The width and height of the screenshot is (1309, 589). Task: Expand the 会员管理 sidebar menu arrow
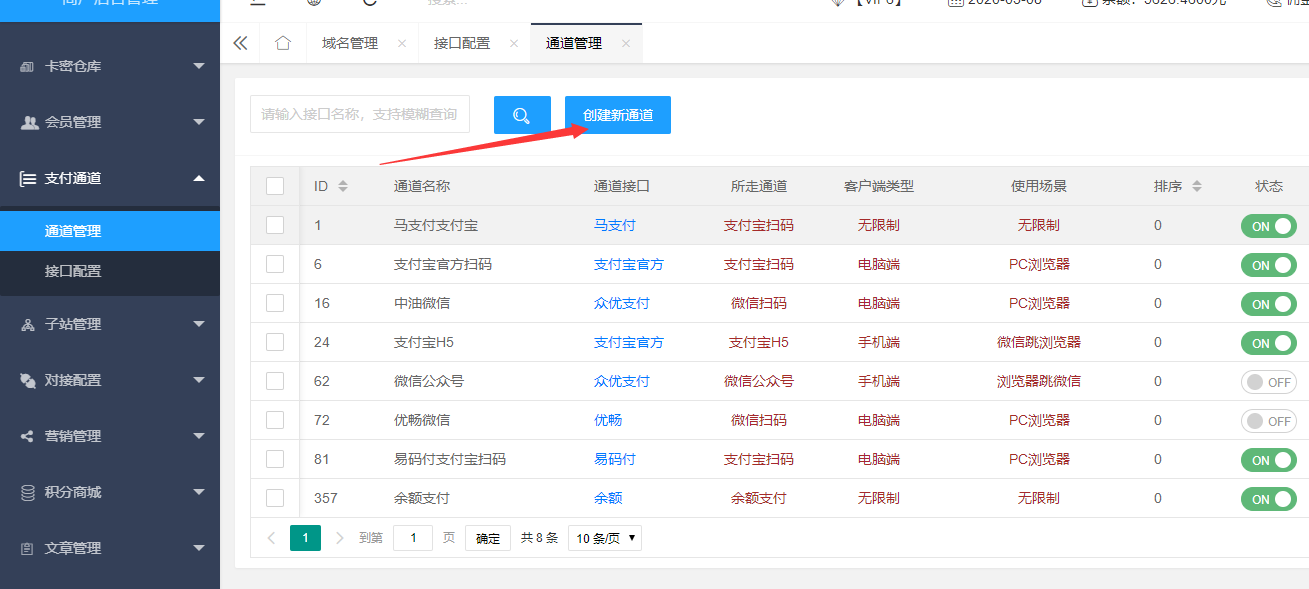coord(199,122)
